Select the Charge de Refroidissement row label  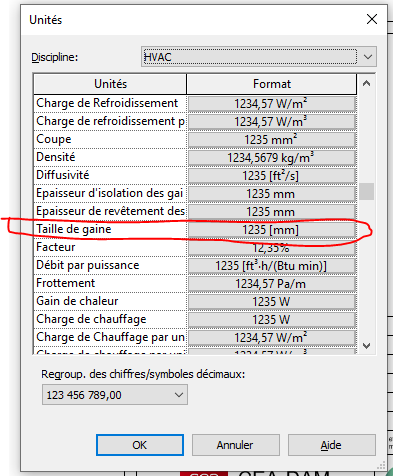(x=110, y=103)
